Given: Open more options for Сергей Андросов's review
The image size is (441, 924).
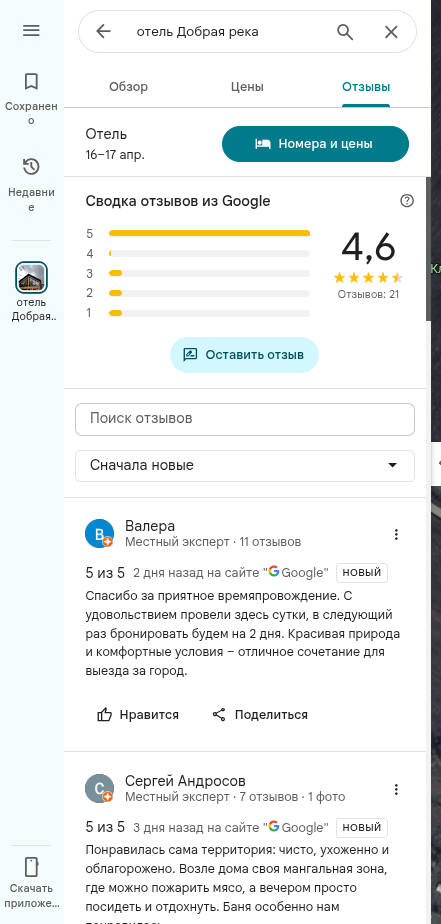Looking at the screenshot, I should [x=396, y=789].
